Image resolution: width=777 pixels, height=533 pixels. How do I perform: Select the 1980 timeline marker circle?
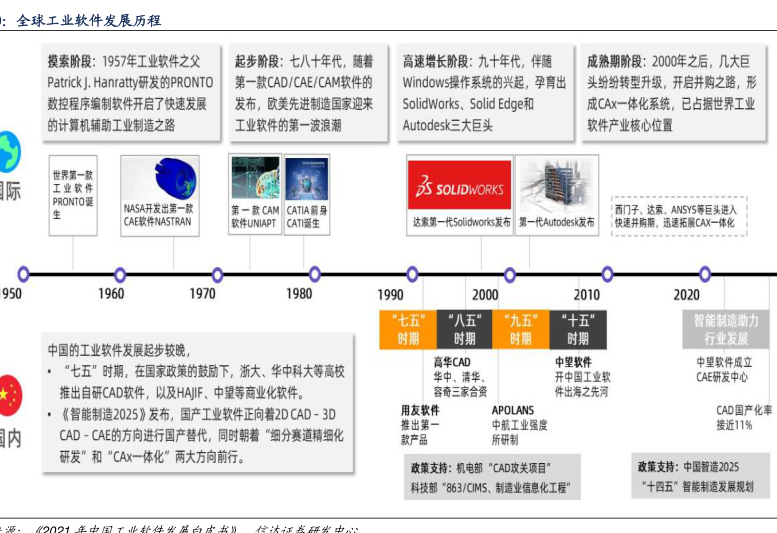point(315,274)
